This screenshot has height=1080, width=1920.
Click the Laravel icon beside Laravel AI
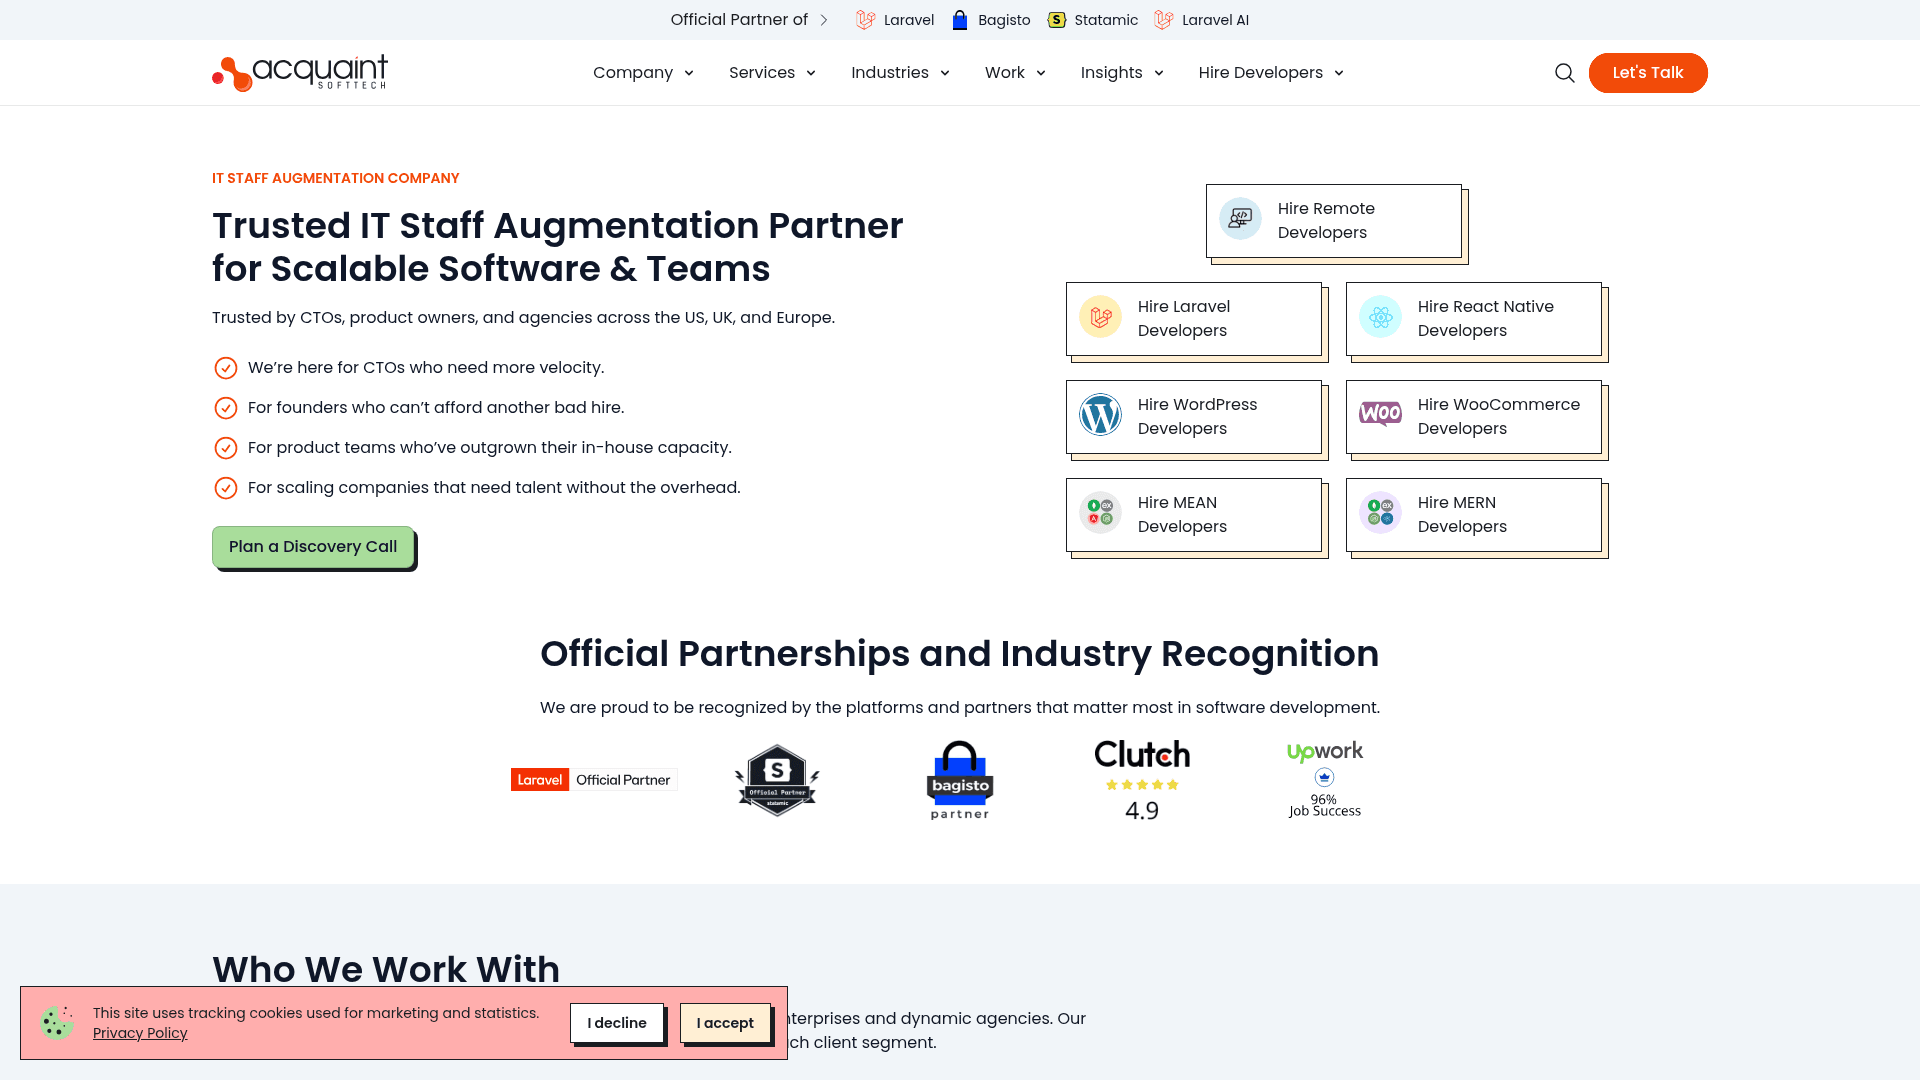pyautogui.click(x=1162, y=20)
